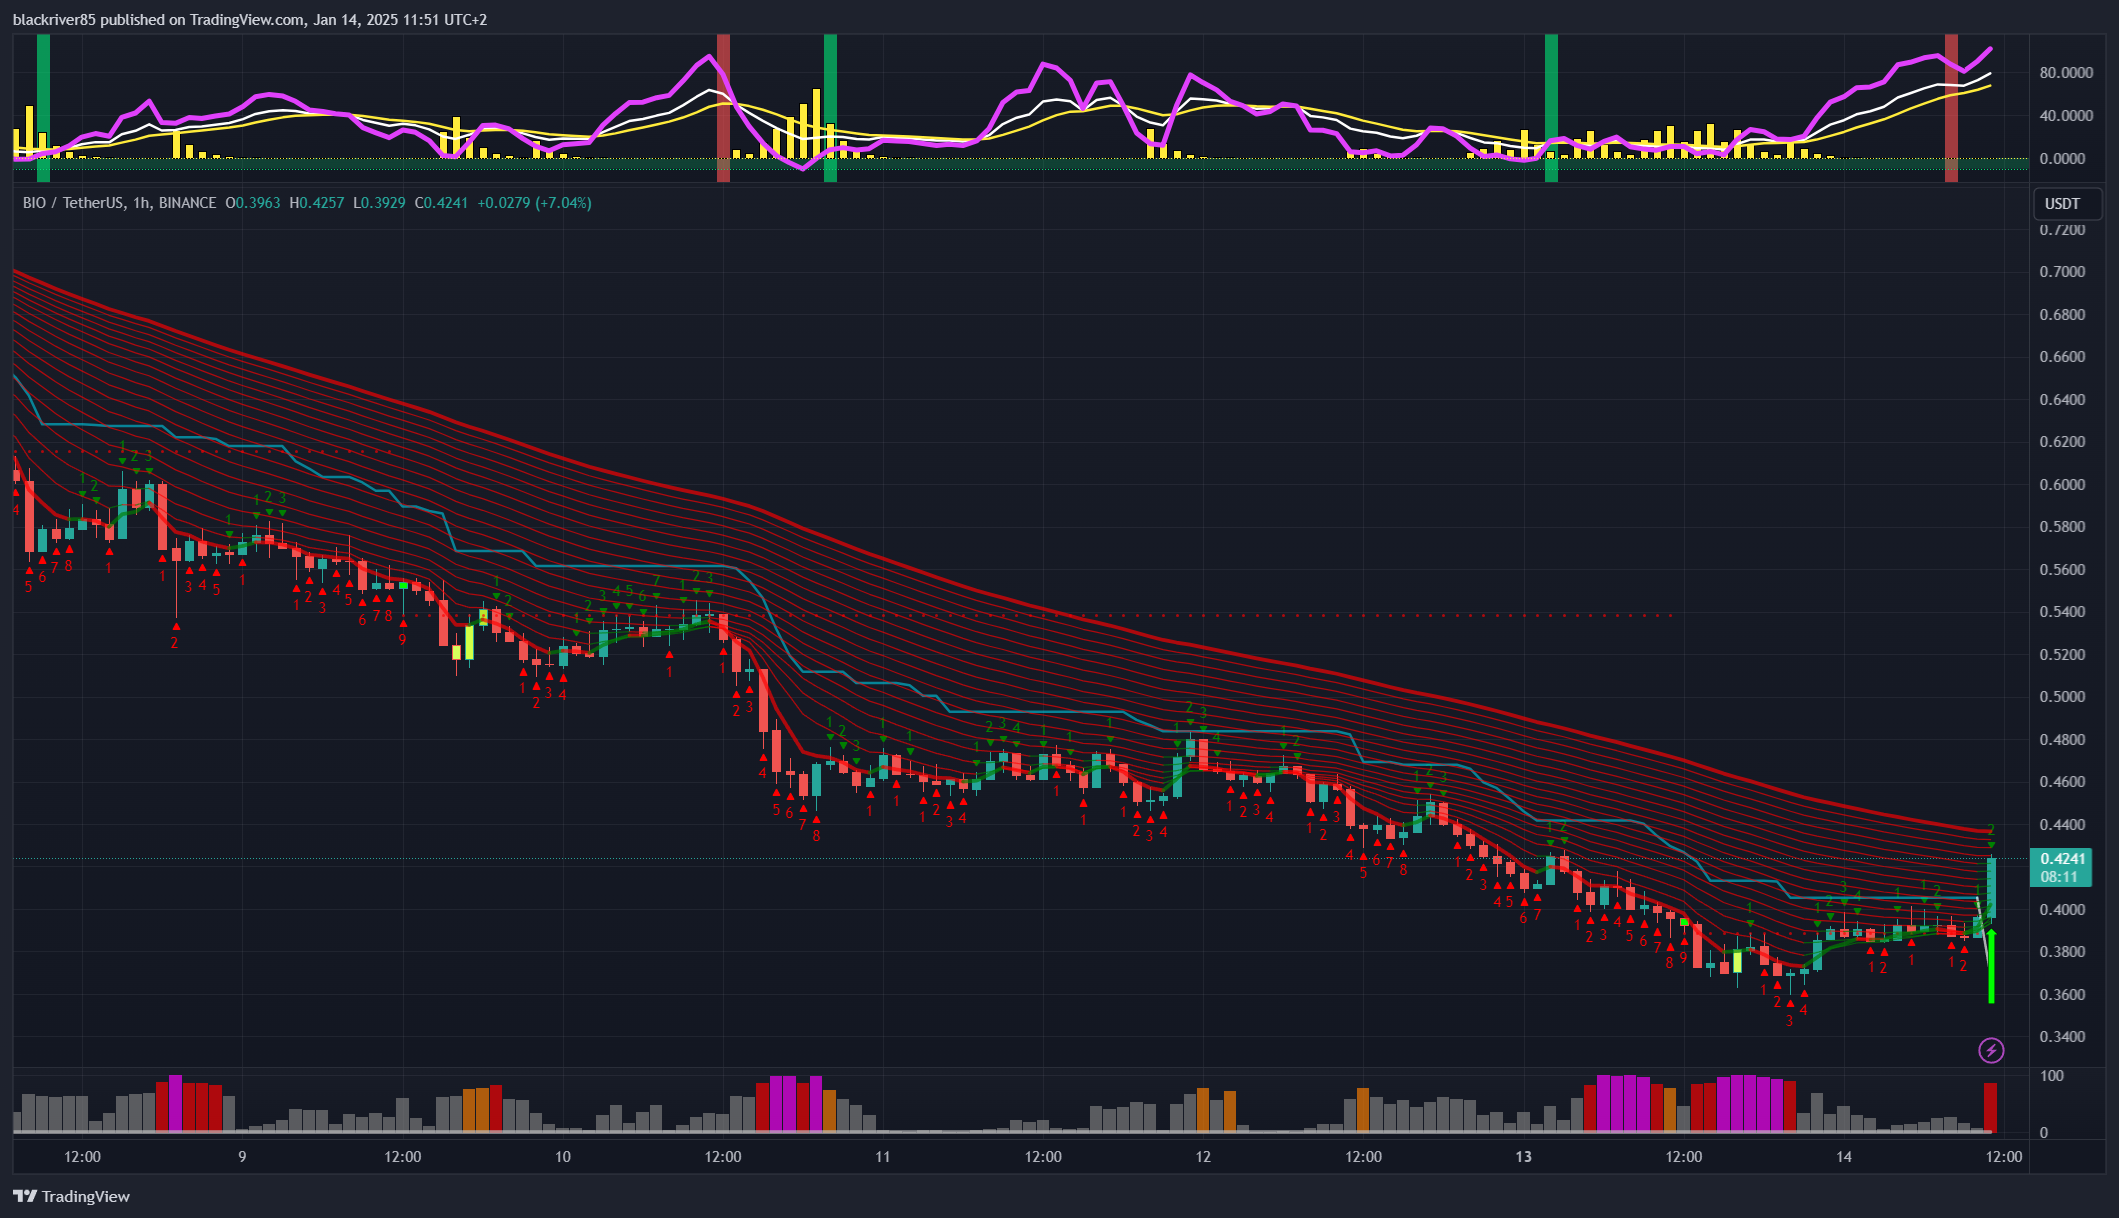Click the 0.5000 price axis label
Screen dimensions: 2119x1218
point(2062,697)
